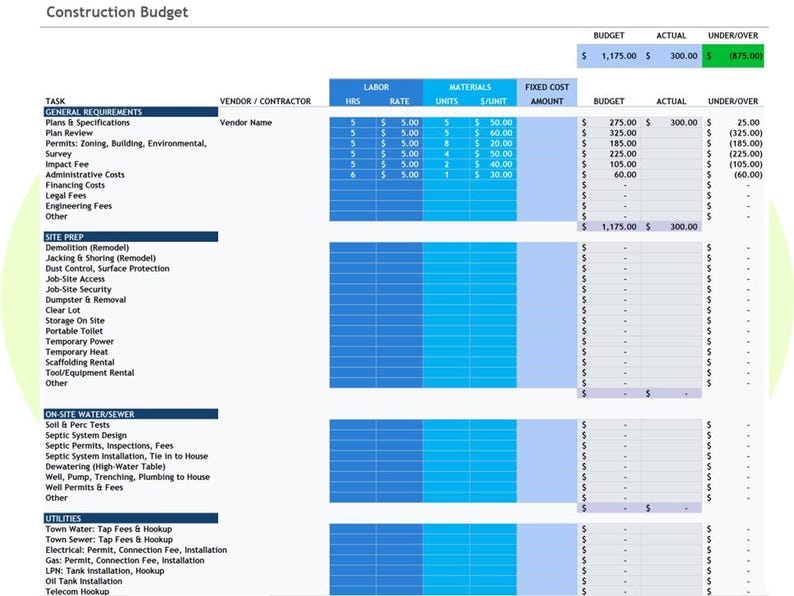
Task: Click the LABOR column group header
Action: pyautogui.click(x=376, y=87)
